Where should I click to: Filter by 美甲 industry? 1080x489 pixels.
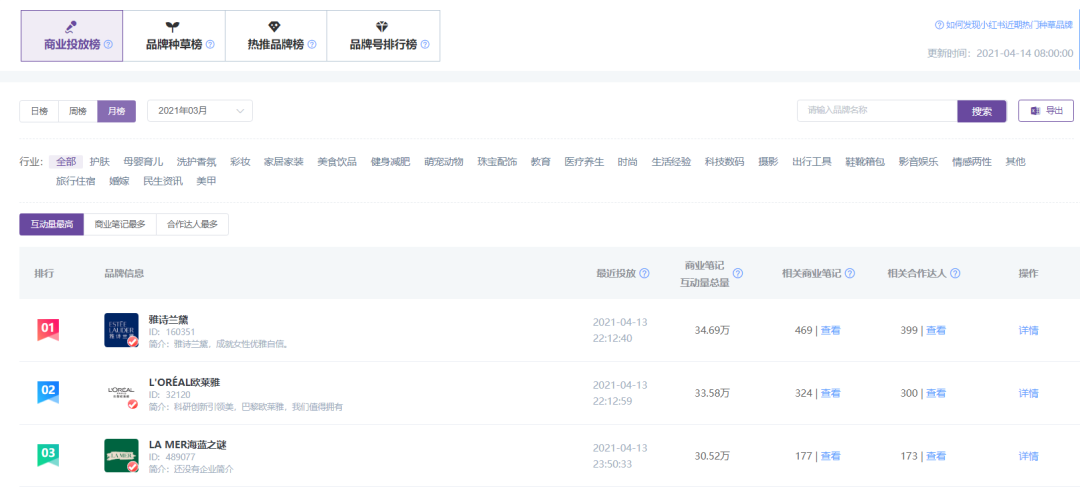(206, 181)
